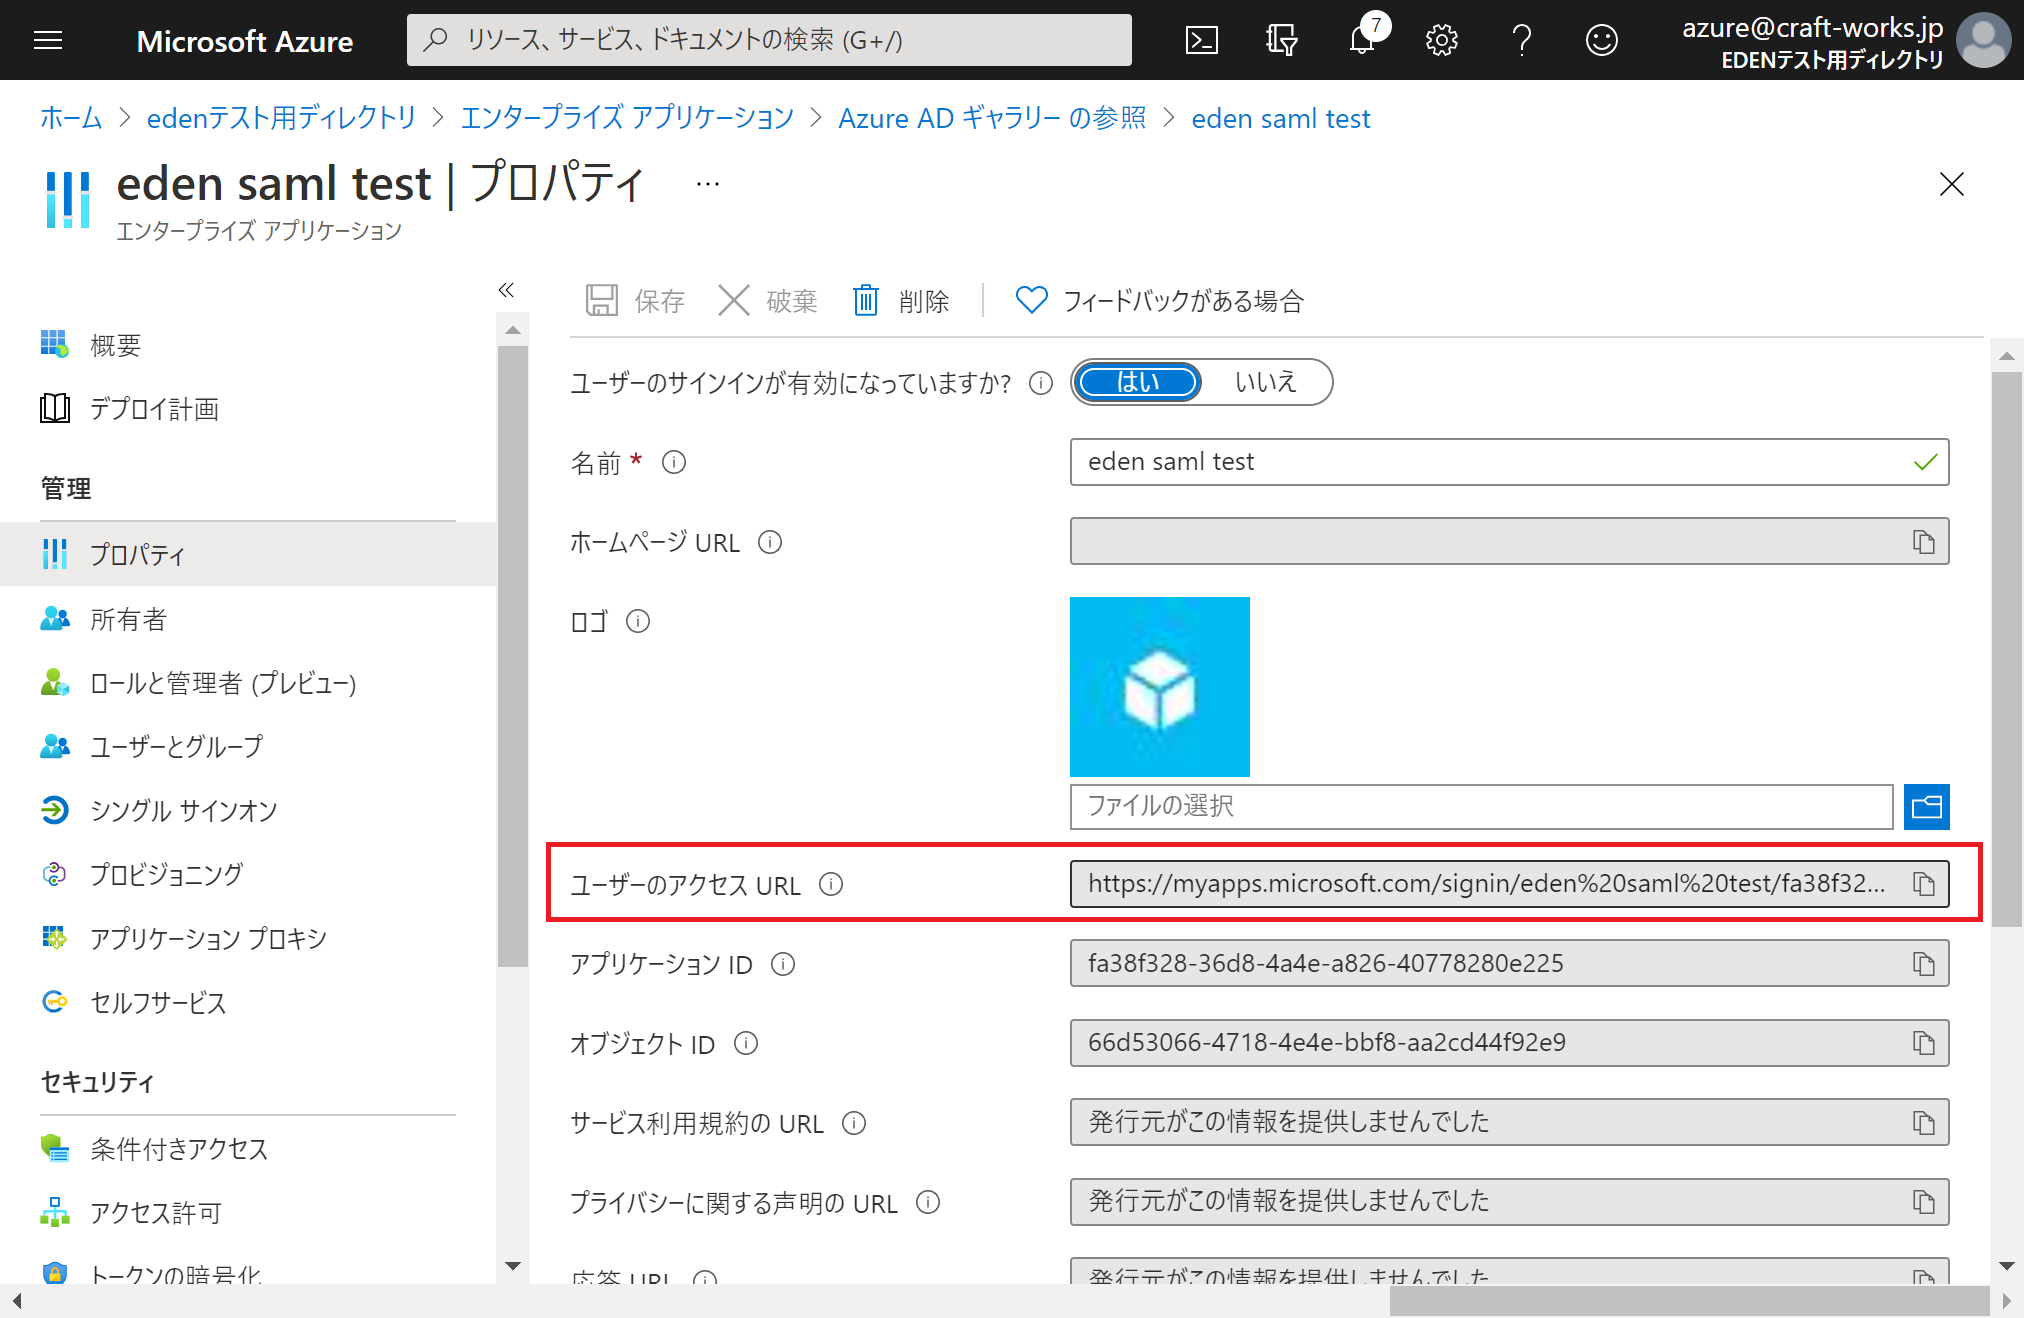Show info tooltip for オブジェクト ID

pos(746,1043)
